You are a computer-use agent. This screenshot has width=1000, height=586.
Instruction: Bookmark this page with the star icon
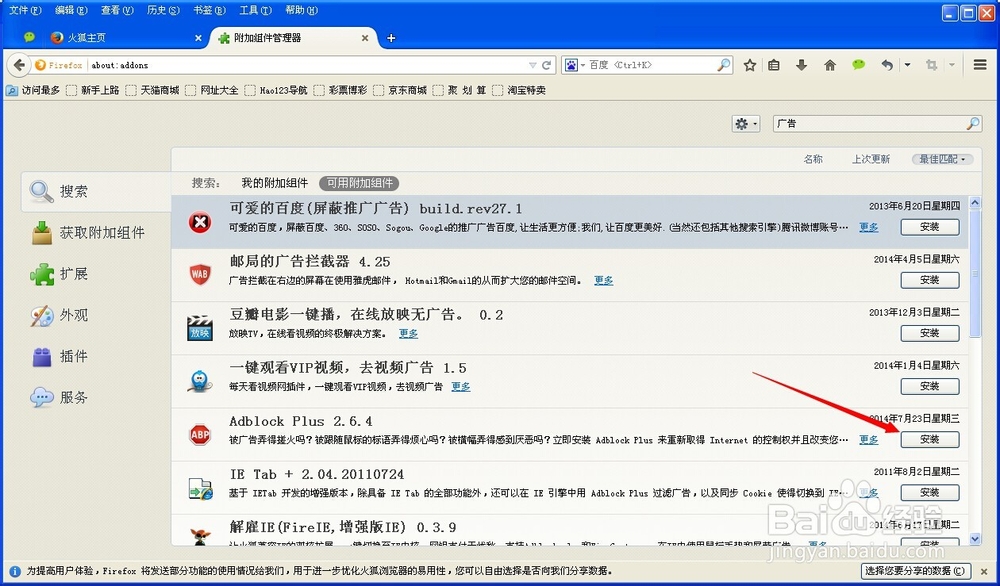750,64
